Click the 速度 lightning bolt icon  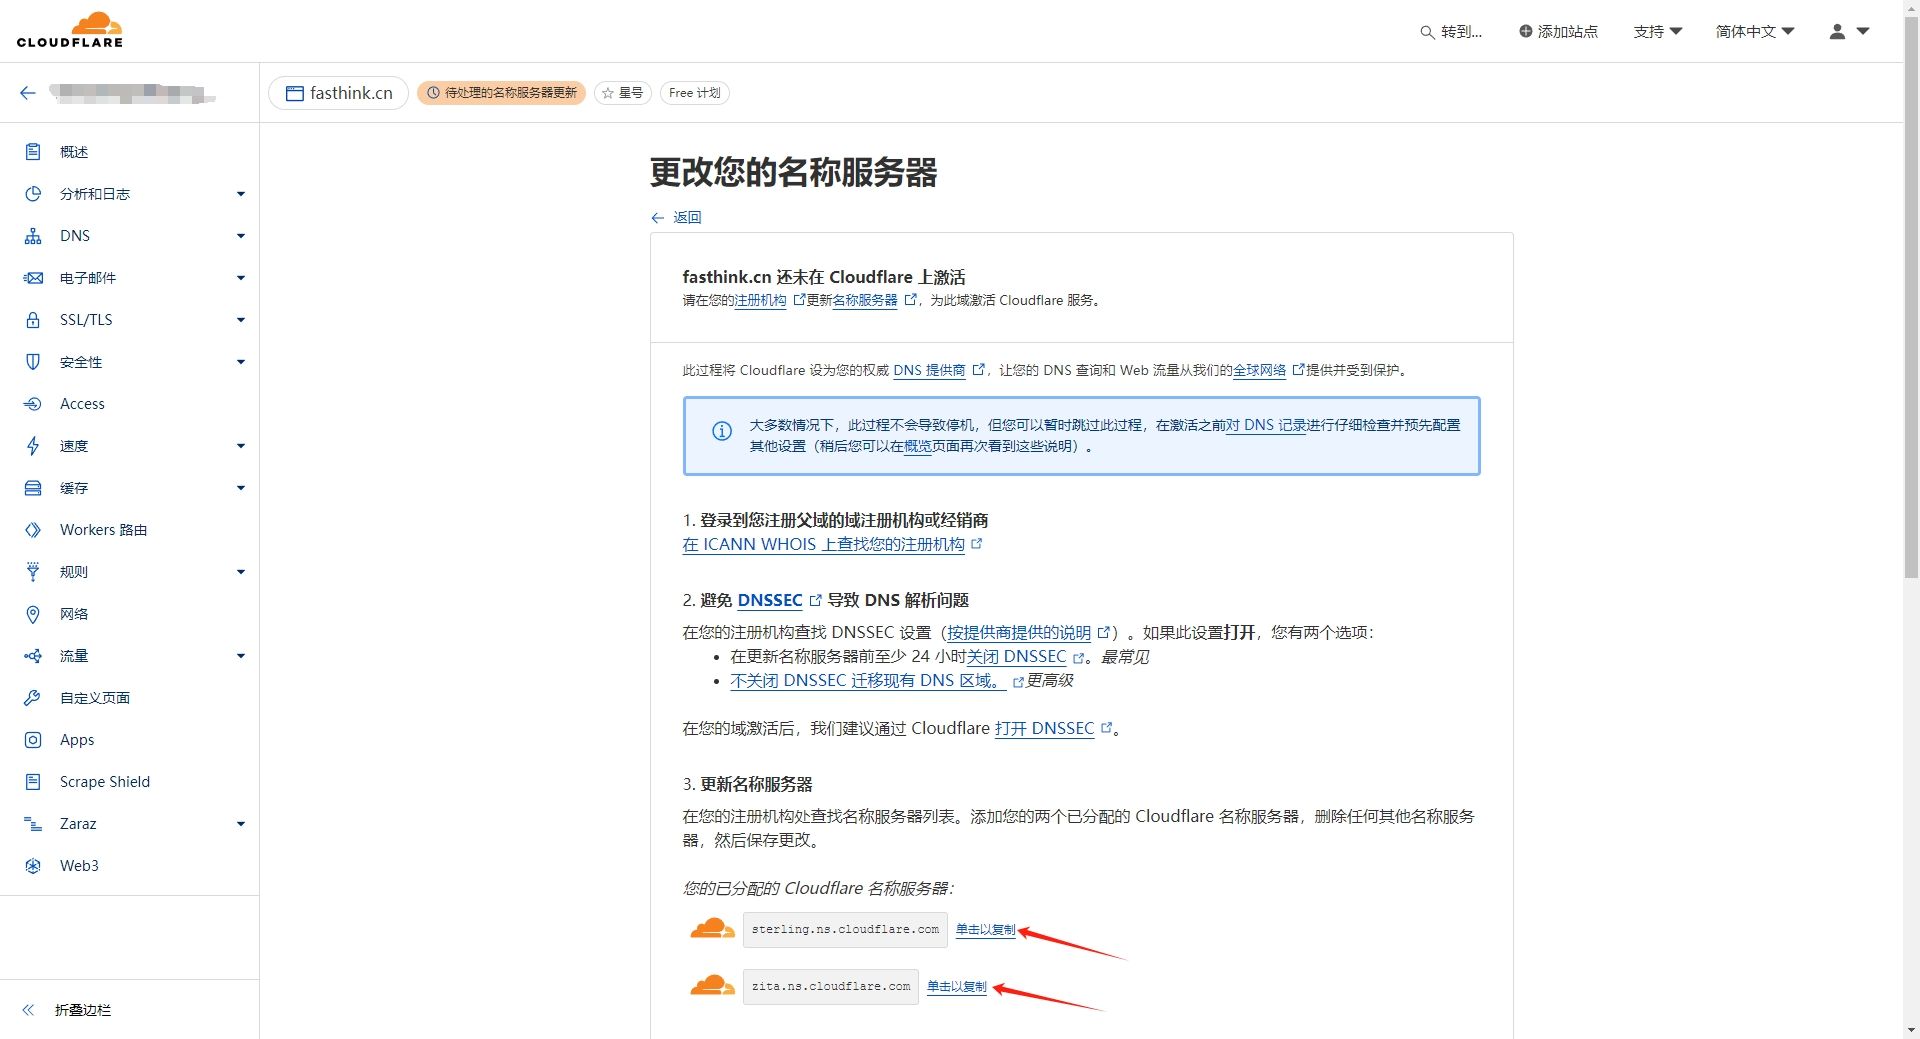coord(33,446)
